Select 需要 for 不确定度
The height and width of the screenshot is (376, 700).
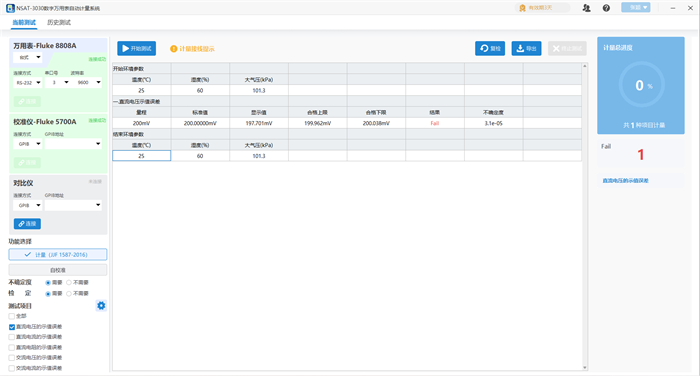point(48,283)
